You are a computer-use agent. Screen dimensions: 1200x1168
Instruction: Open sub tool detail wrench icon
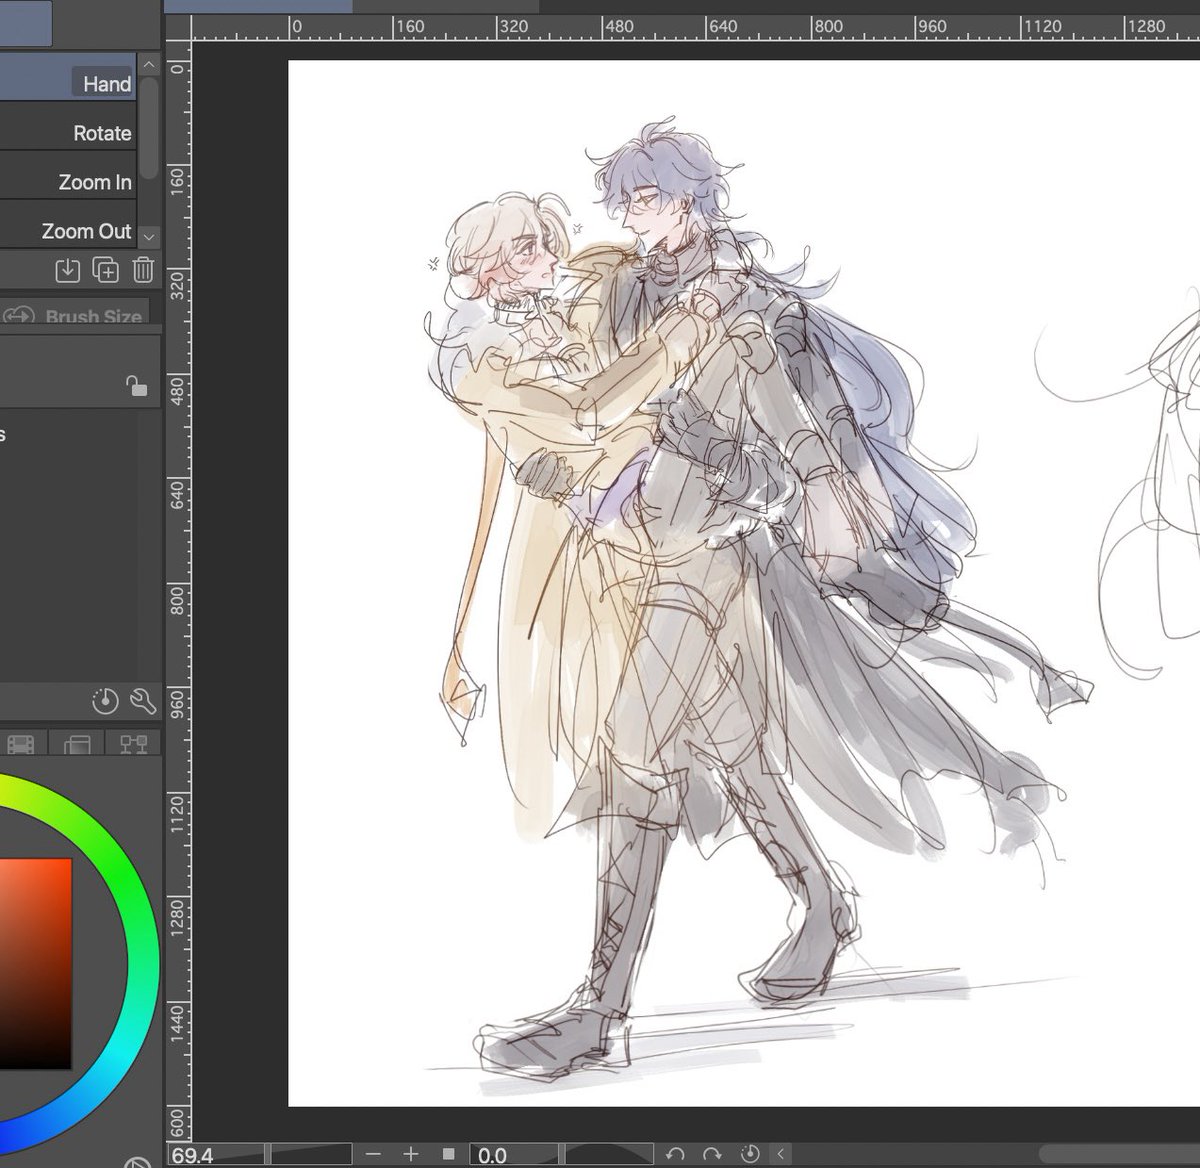coord(143,702)
